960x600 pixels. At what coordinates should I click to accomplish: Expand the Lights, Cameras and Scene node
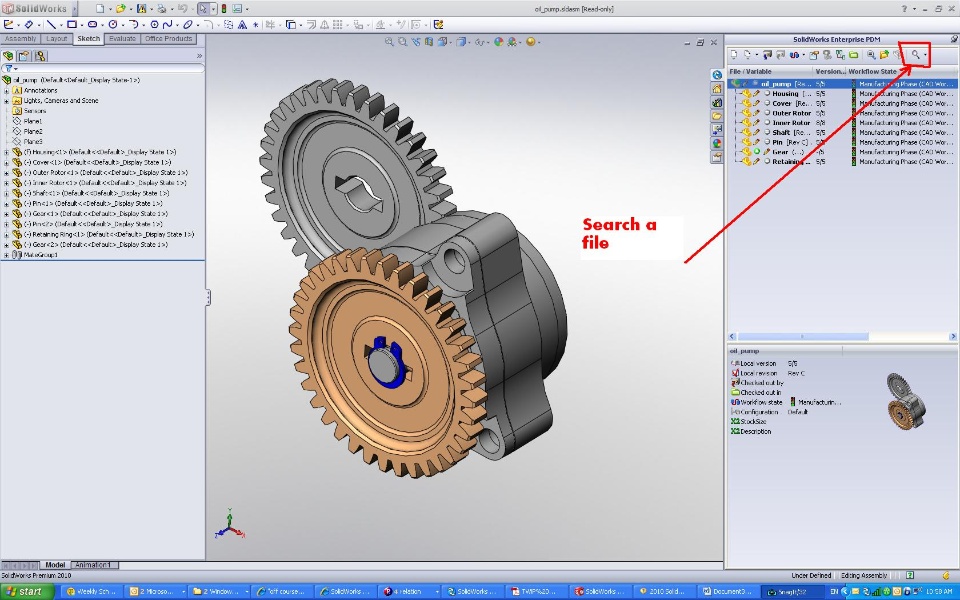[7, 100]
